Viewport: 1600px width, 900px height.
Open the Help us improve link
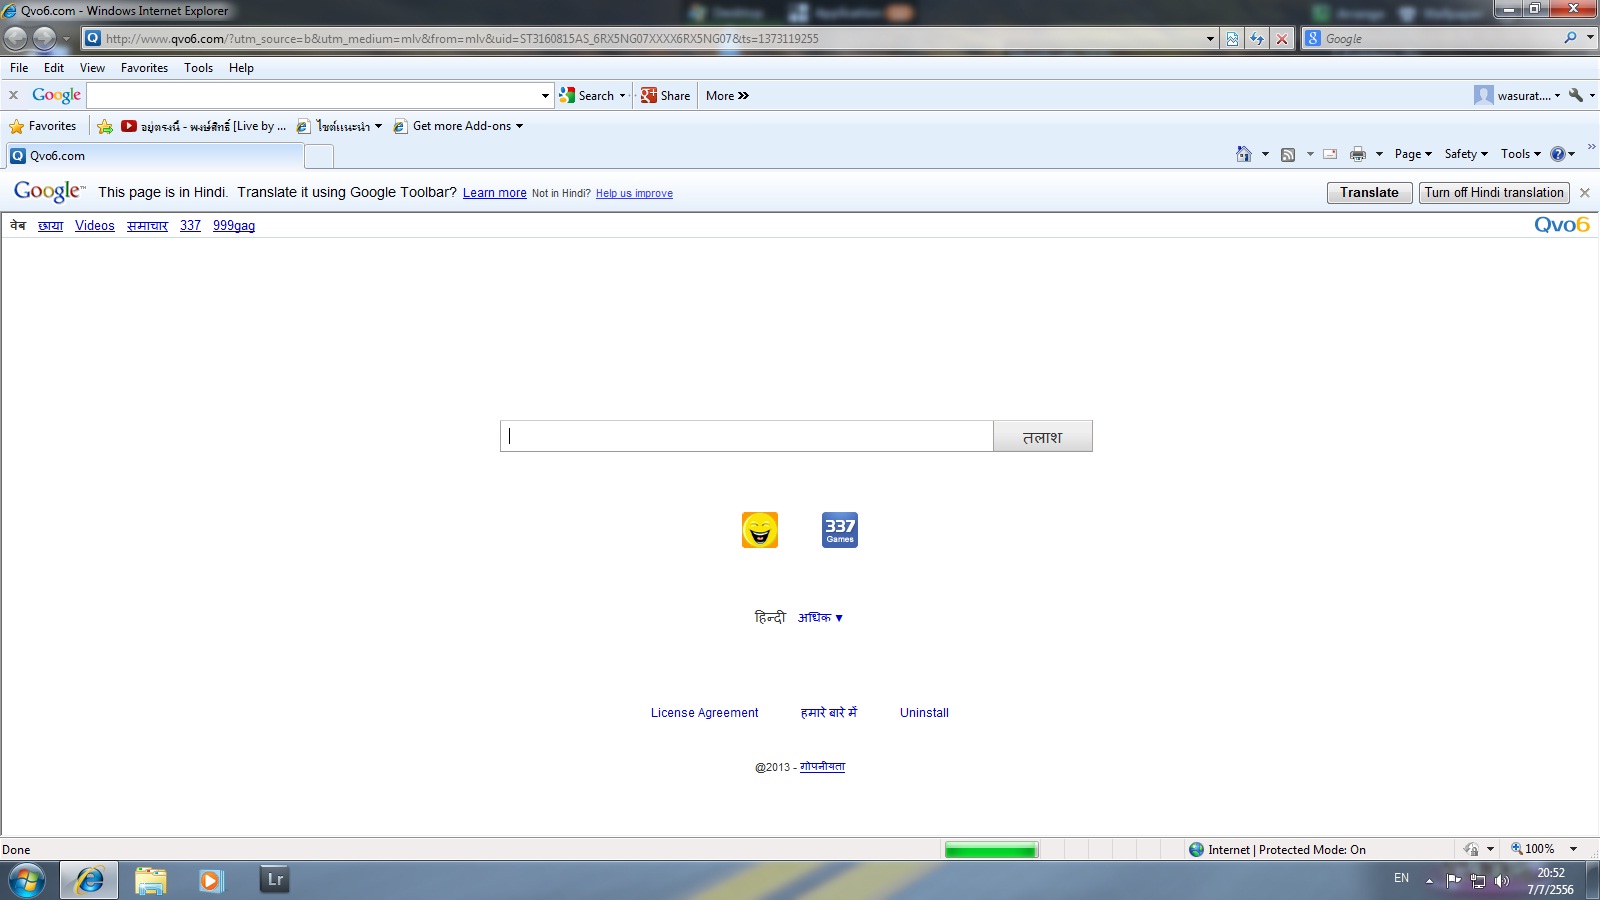click(x=634, y=194)
